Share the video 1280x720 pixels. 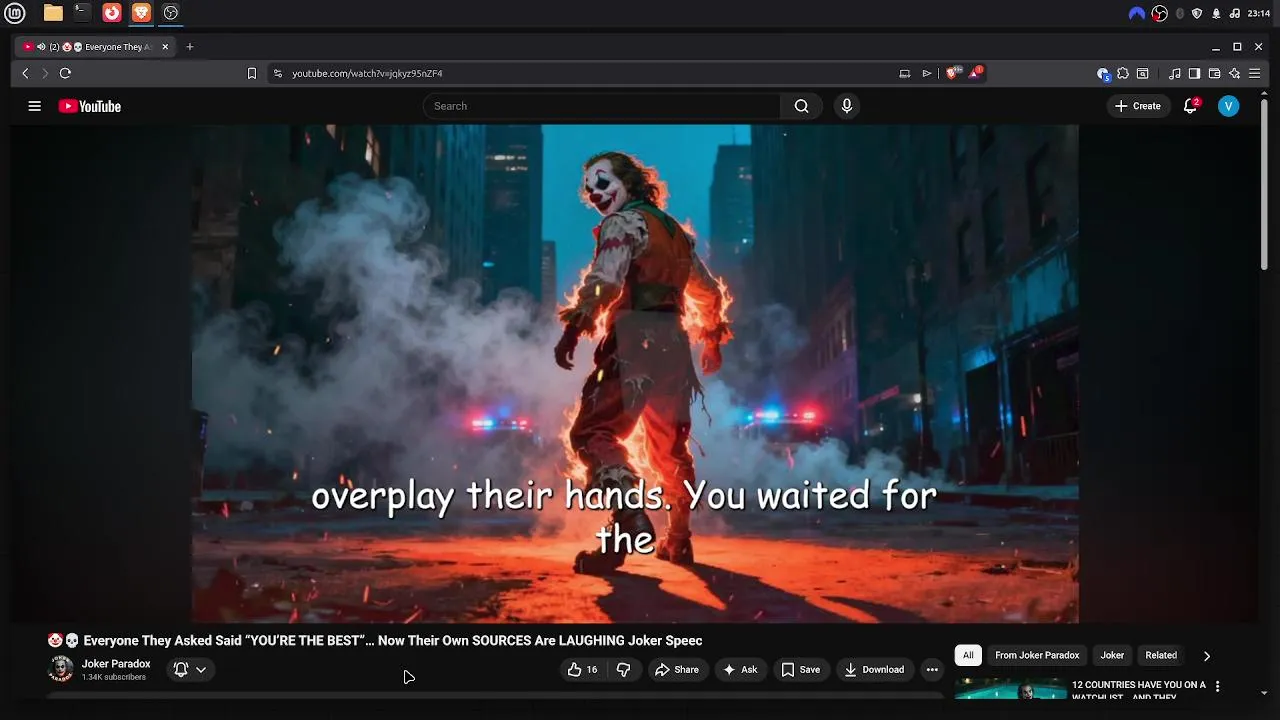pyautogui.click(x=677, y=670)
